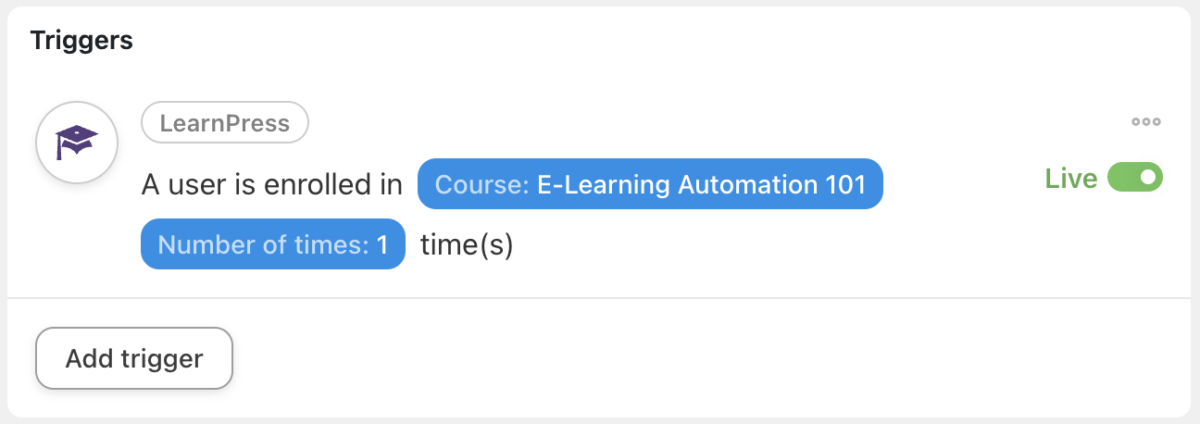
Task: Click the green track of the Live toggle
Action: (x=1122, y=178)
